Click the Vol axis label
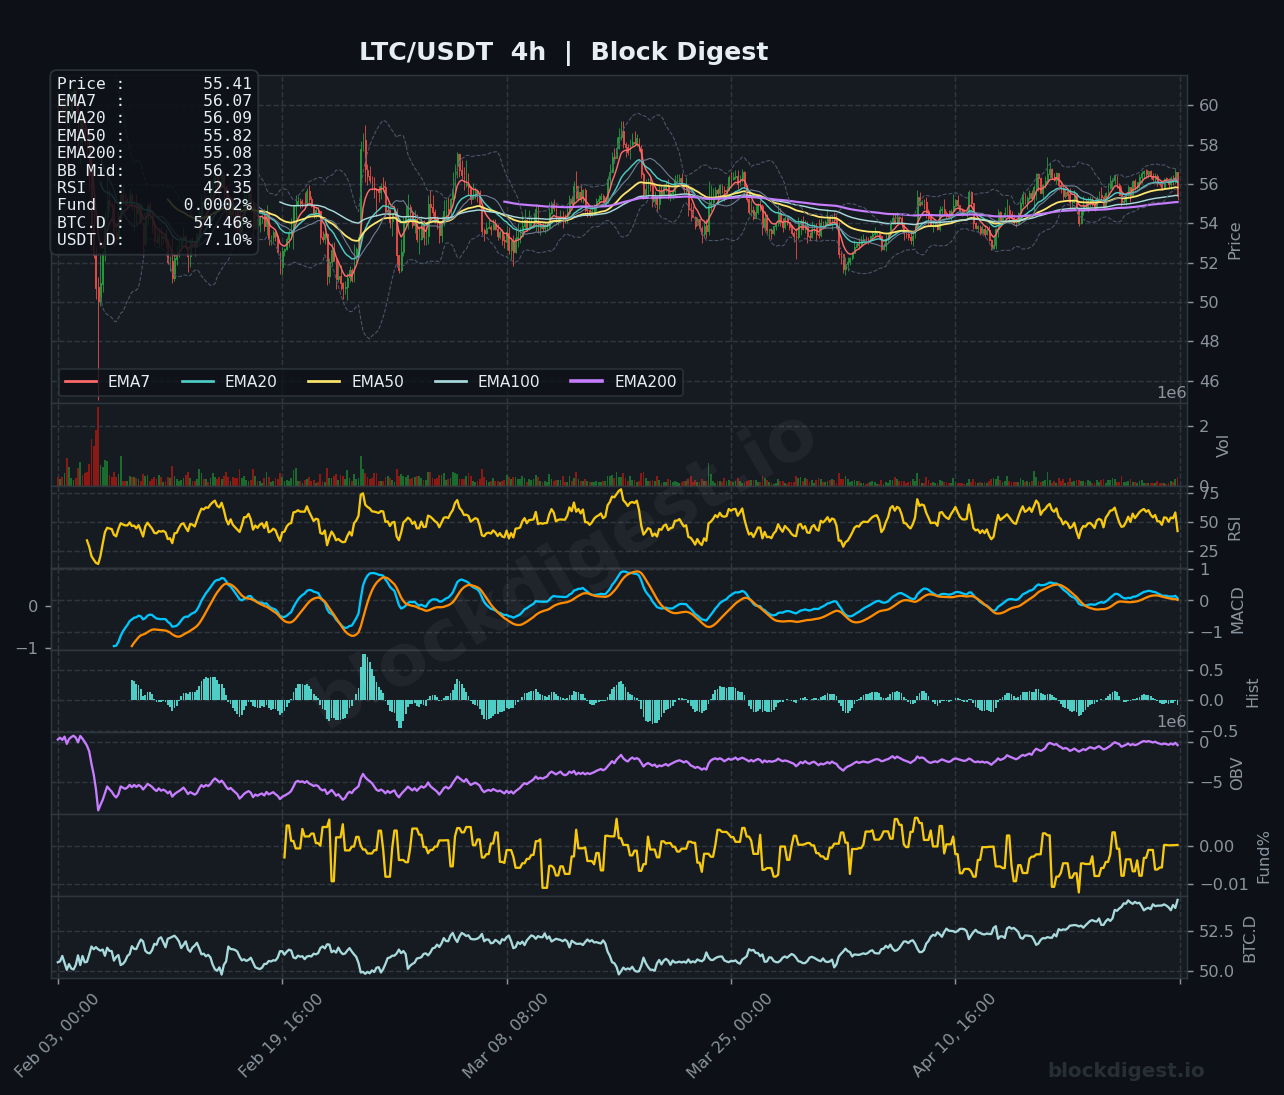The height and width of the screenshot is (1095, 1284). (1223, 446)
